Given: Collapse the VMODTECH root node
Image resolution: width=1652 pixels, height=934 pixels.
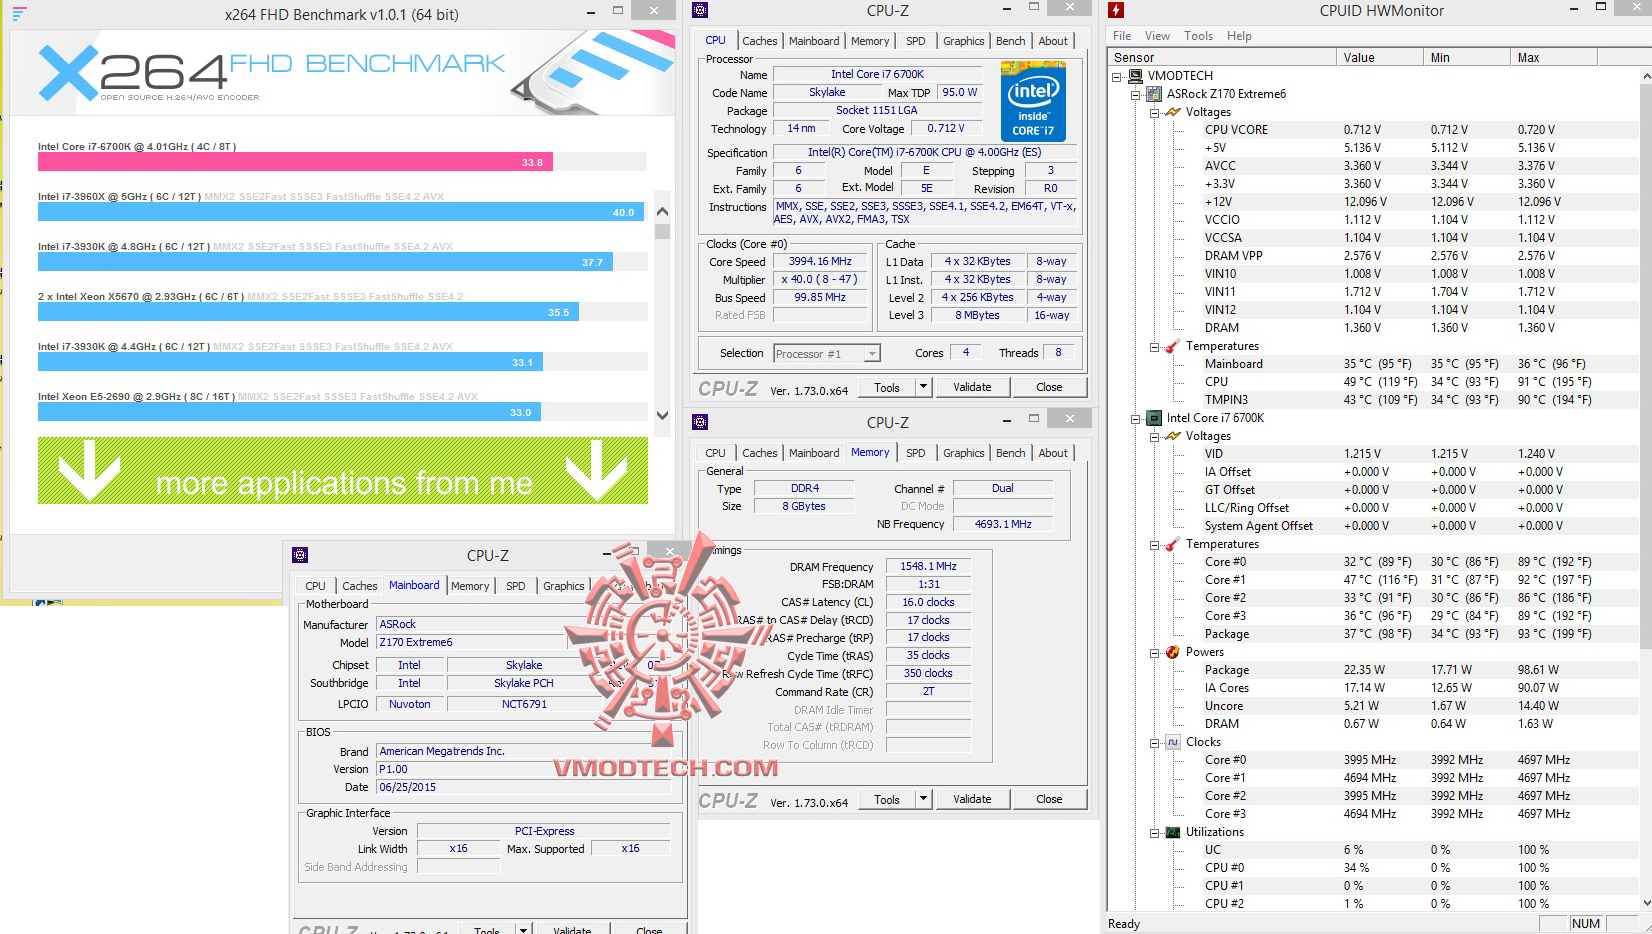Looking at the screenshot, I should point(1118,76).
